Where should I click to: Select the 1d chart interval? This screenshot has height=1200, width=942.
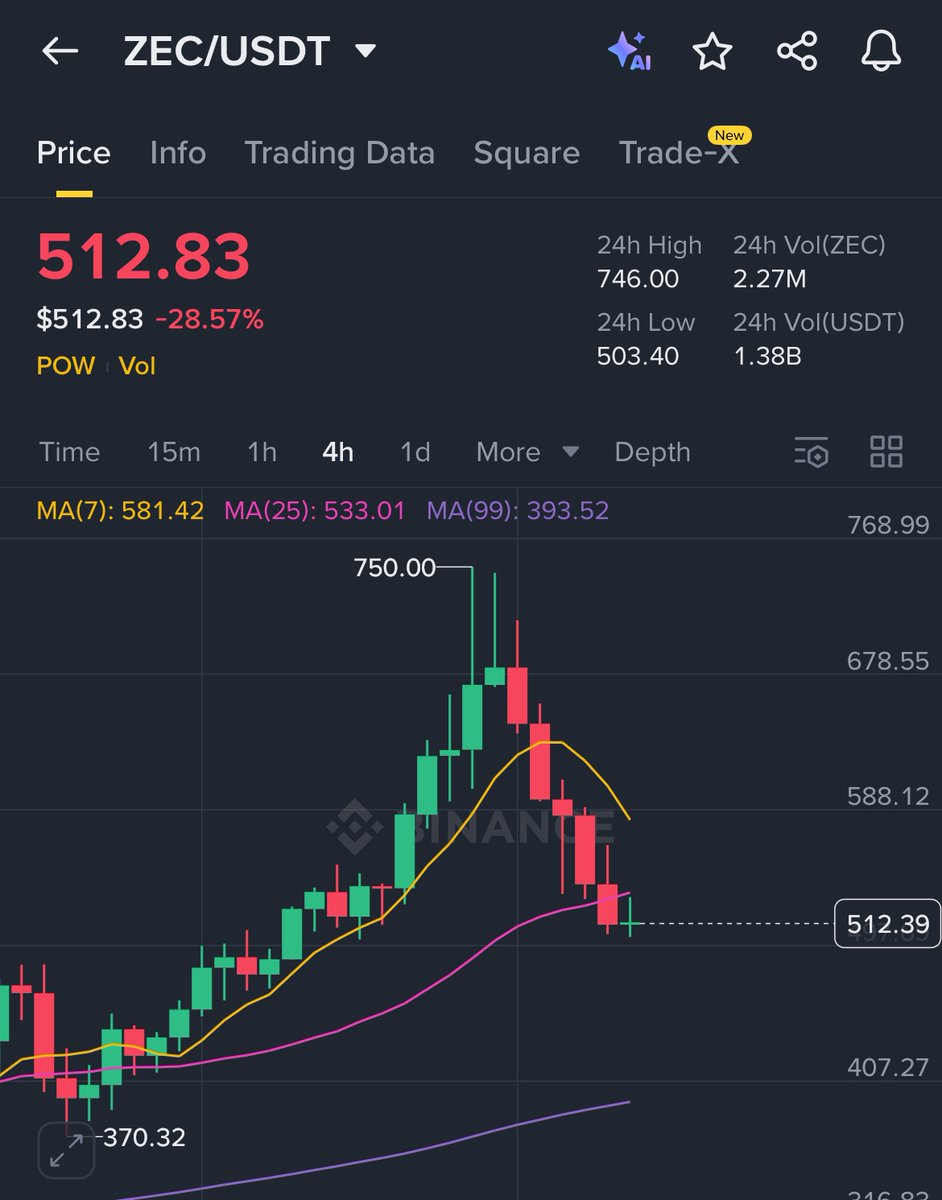click(x=415, y=452)
